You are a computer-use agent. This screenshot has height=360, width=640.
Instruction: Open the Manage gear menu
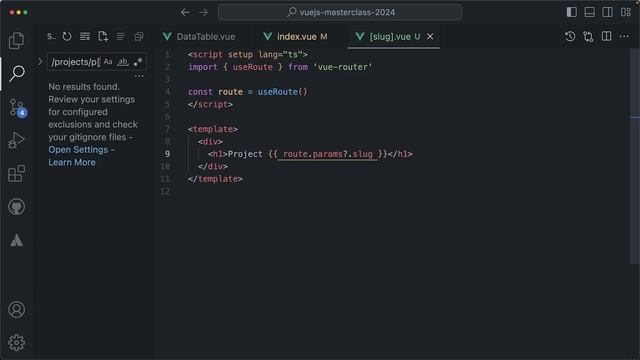16,343
